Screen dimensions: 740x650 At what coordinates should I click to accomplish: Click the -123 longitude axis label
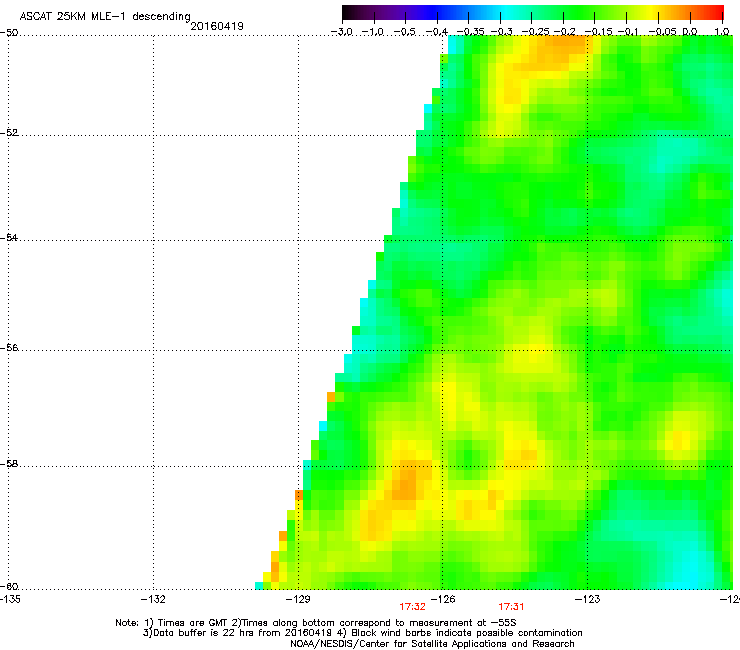(x=588, y=599)
